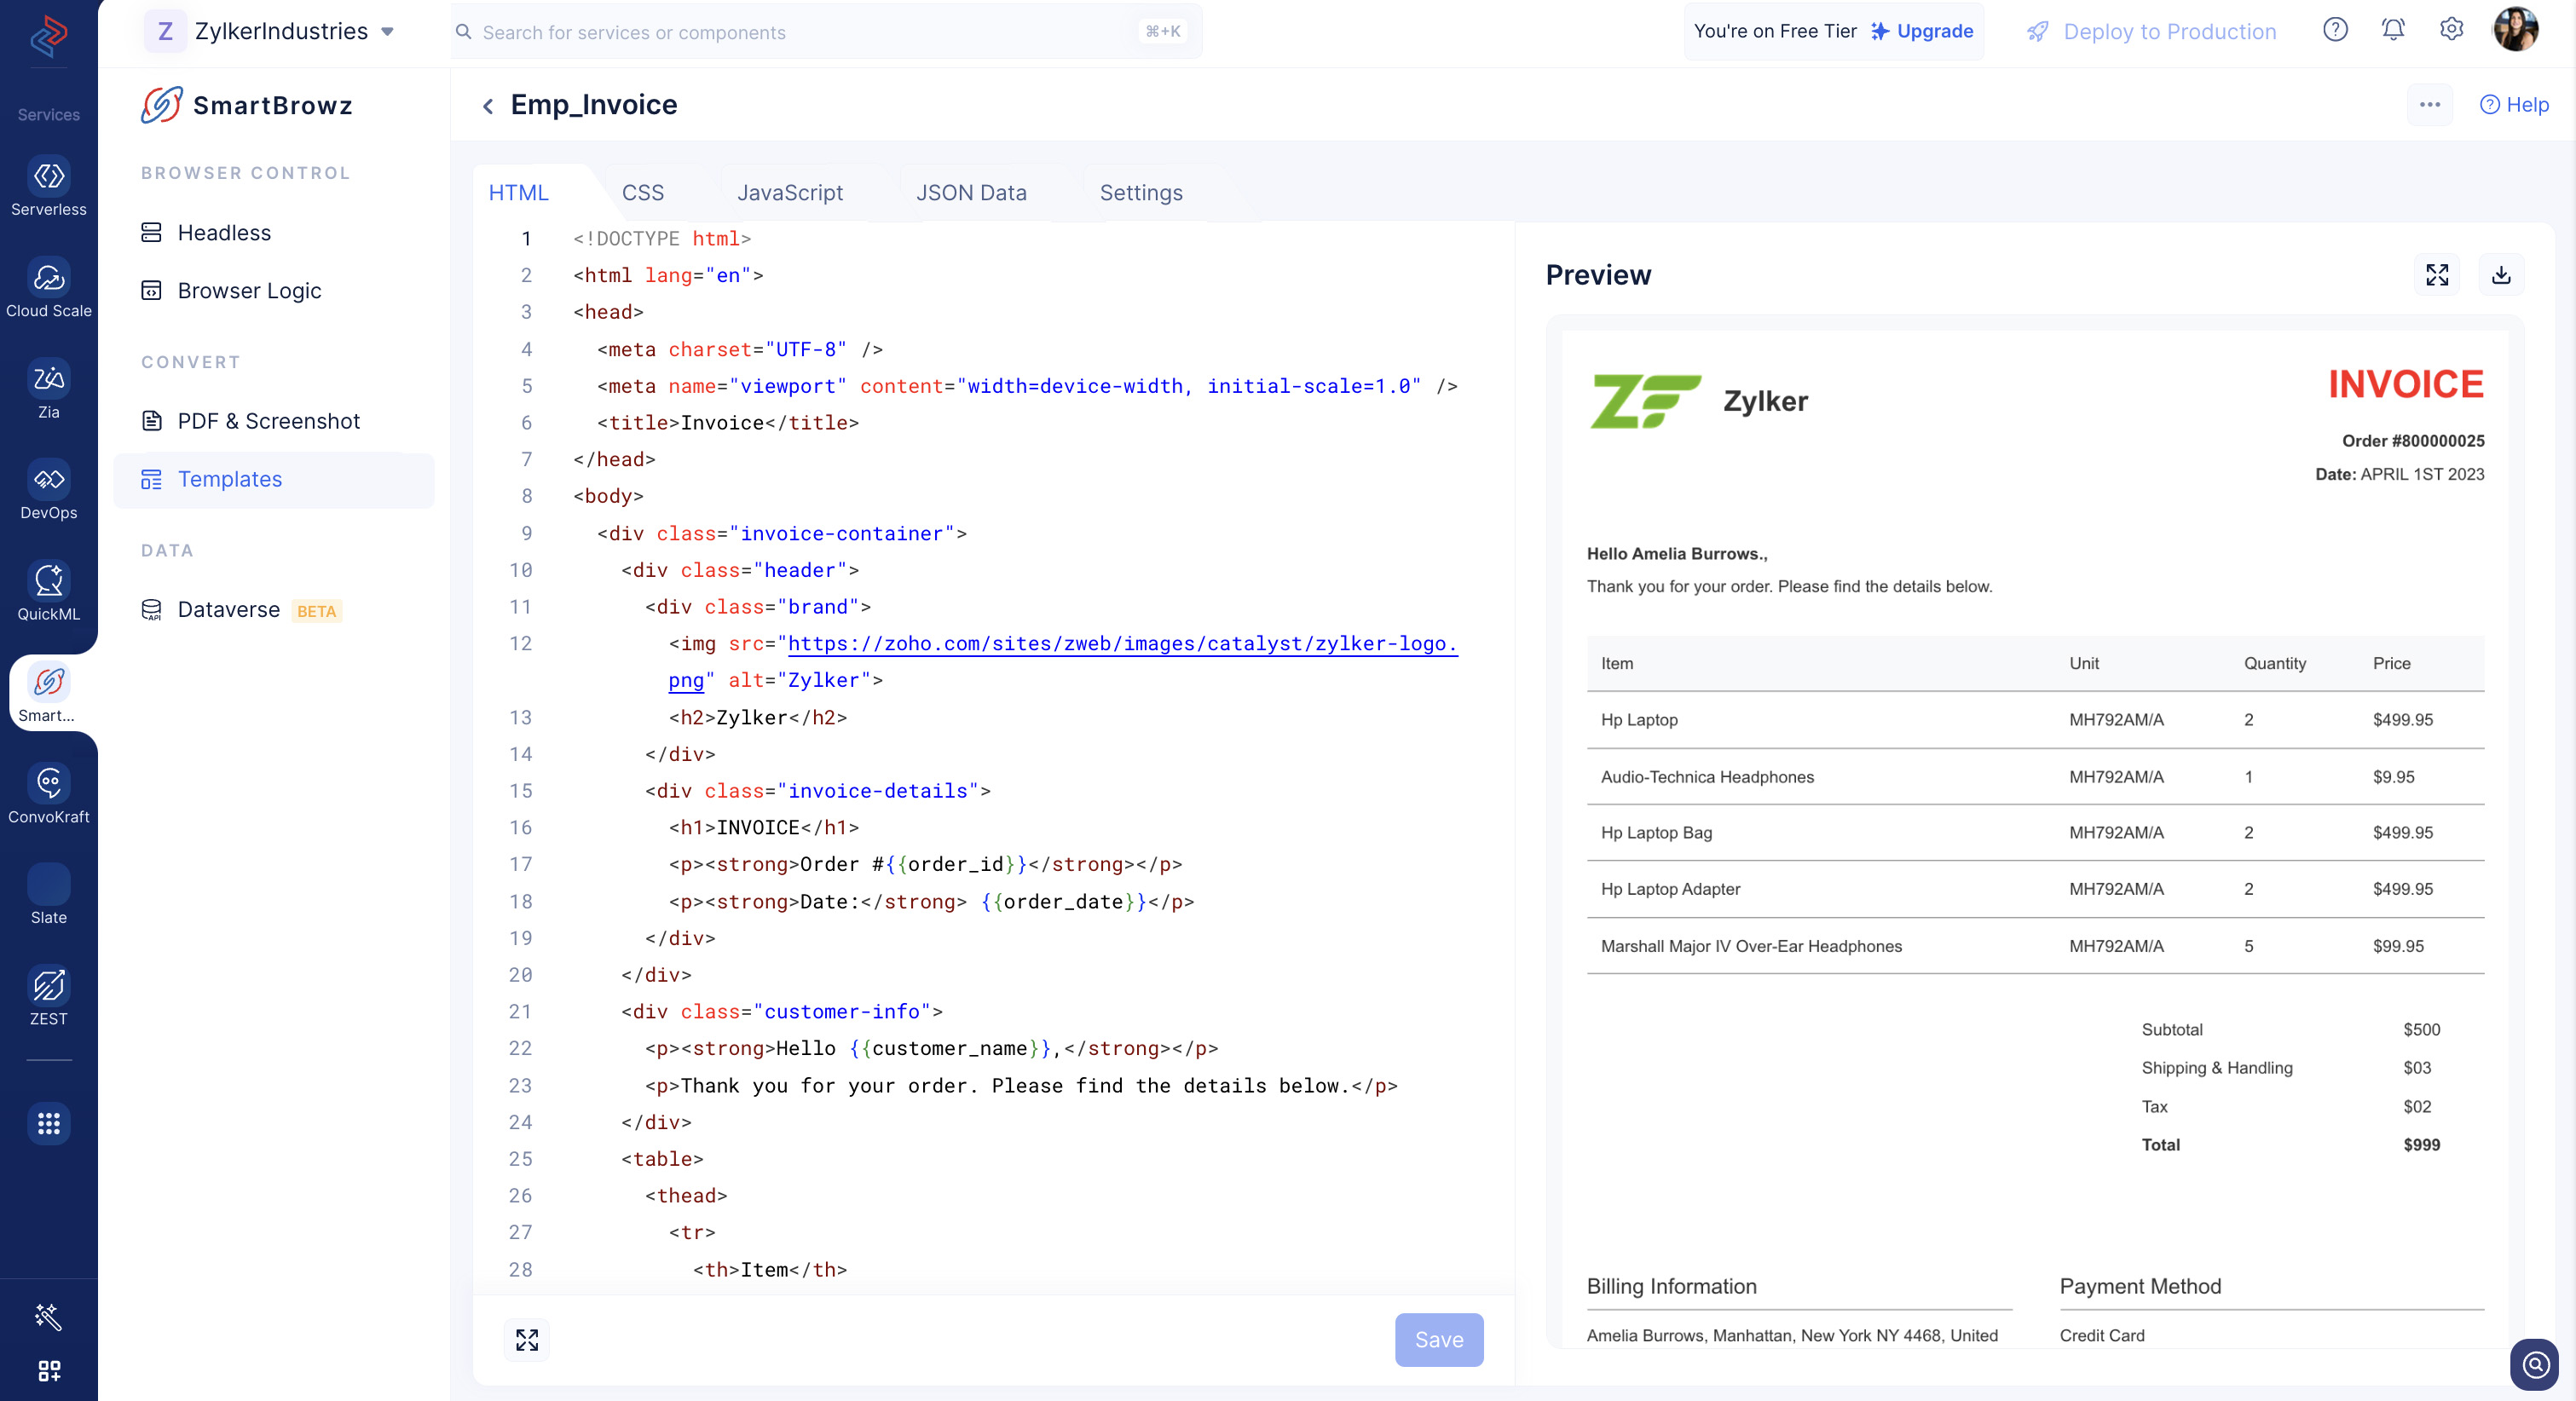Switch to the CSS tab
This screenshot has width=2576, height=1401.
640,192
